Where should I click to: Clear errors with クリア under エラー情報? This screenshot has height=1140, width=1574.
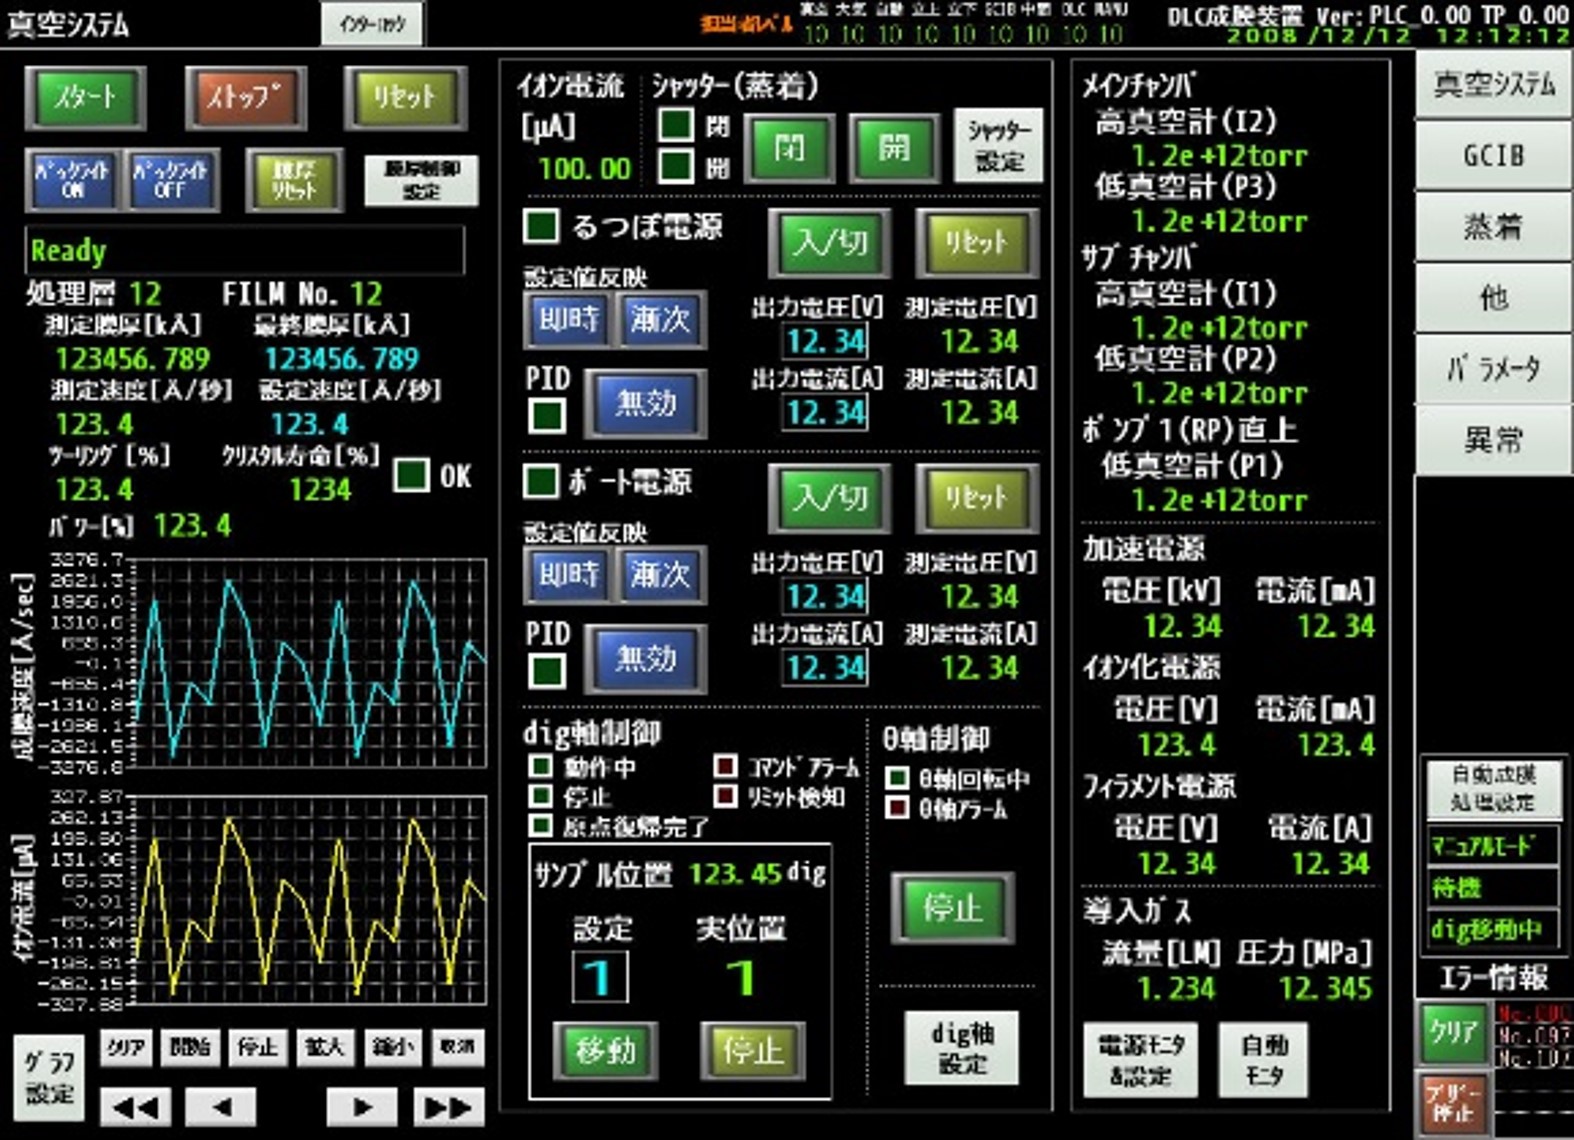coord(1453,1033)
